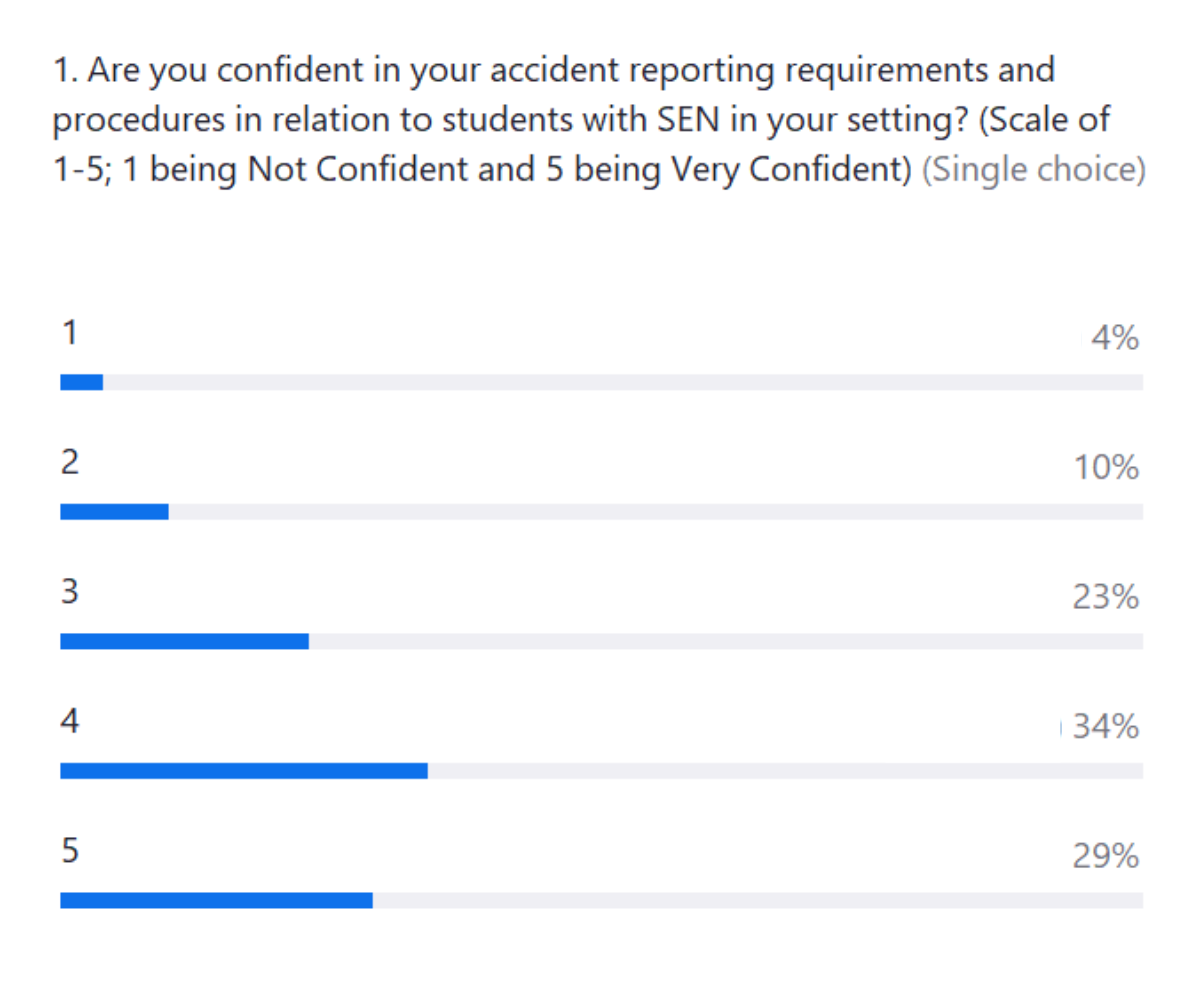Click the 4% result value

click(1115, 340)
